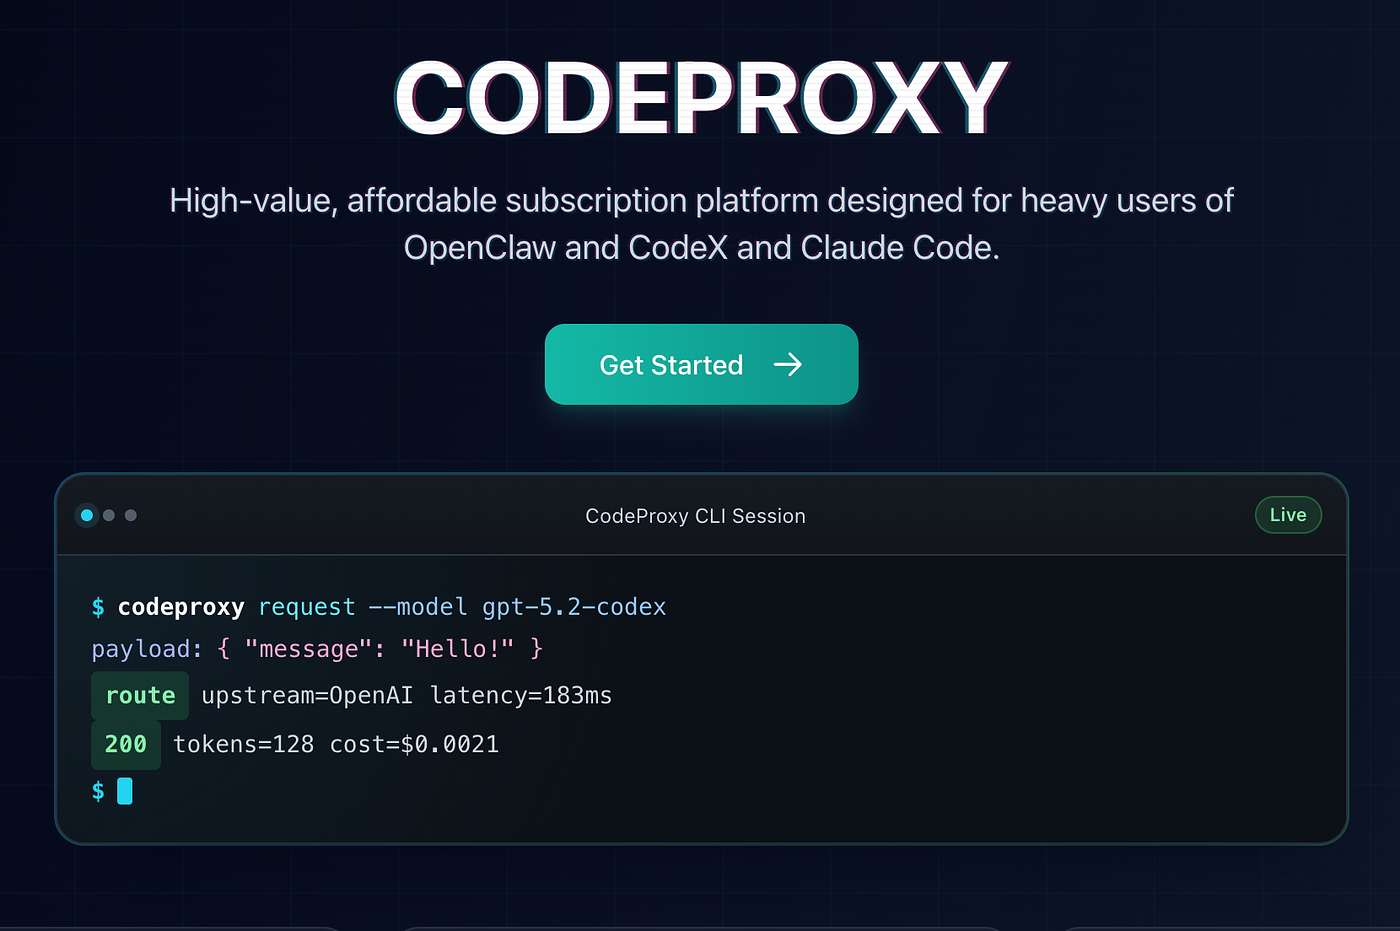Screen dimensions: 1400x931
Task: Click cost=$0.0021 text
Action: 414,744
